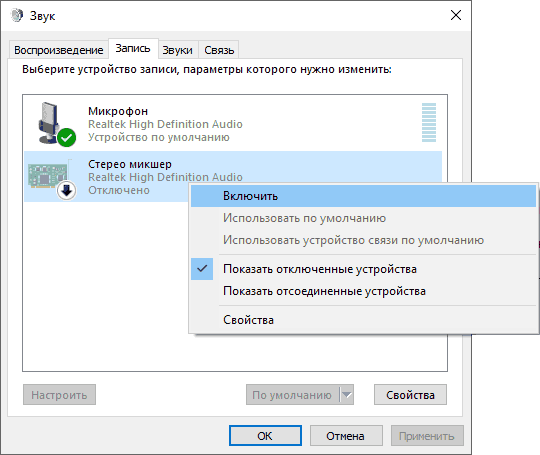Click Realtek High Definition Audio under Микрофон
The height and width of the screenshot is (455, 540).
point(165,124)
